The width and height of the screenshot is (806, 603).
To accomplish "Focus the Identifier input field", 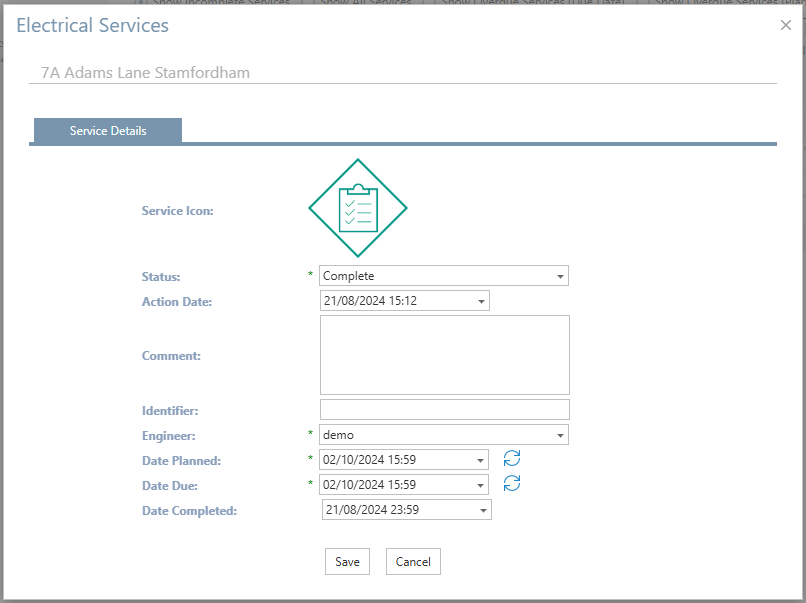I will (444, 410).
